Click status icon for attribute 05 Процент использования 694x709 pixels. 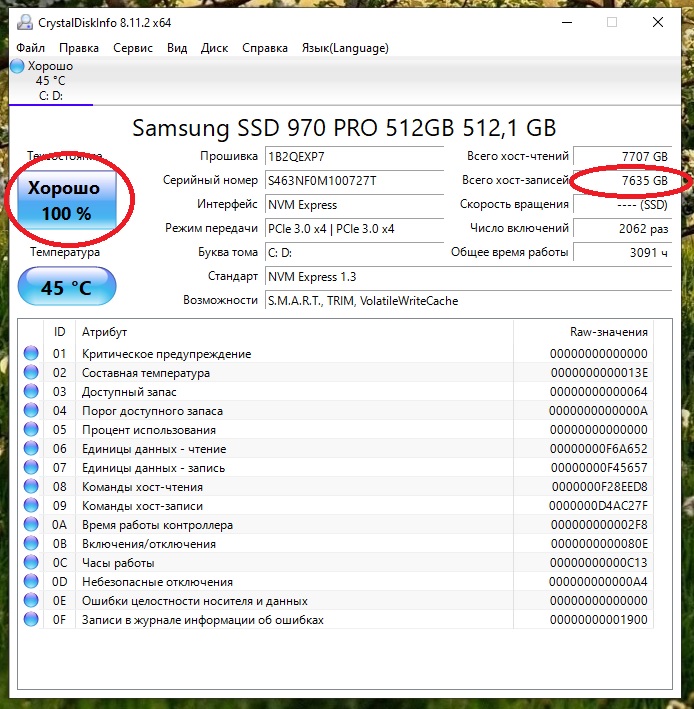point(31,429)
